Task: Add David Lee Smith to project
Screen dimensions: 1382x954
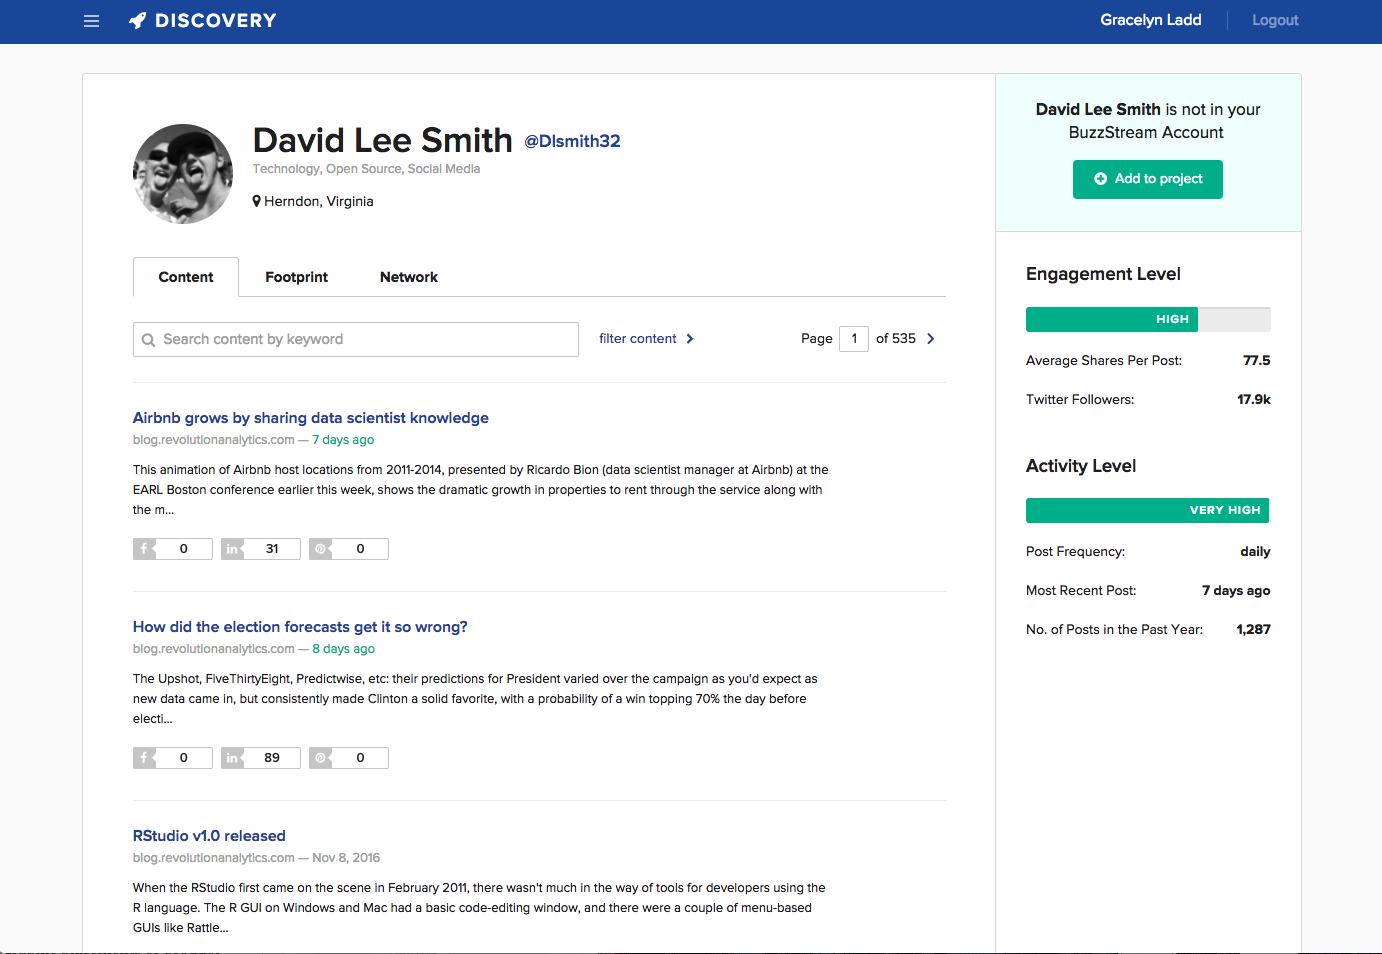Action: (1148, 179)
